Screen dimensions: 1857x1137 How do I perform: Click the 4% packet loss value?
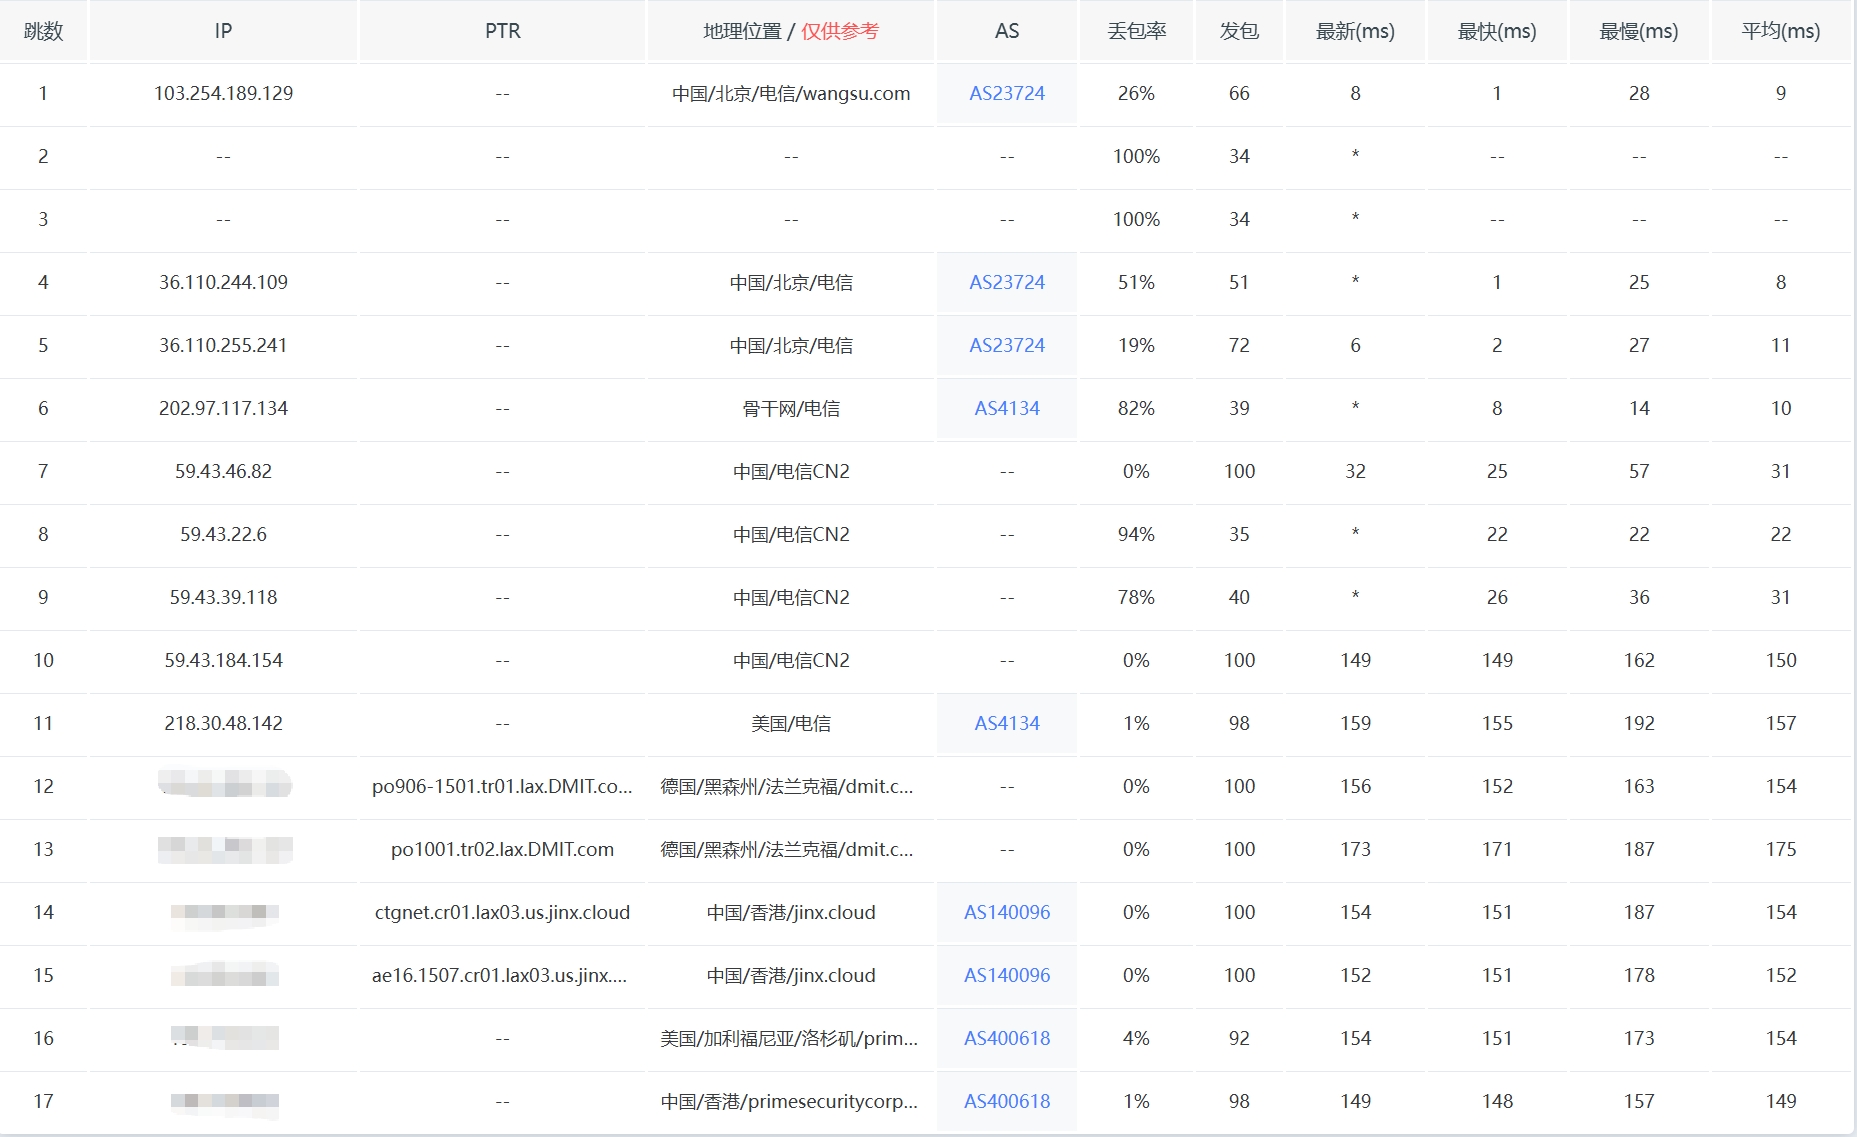point(1136,1038)
